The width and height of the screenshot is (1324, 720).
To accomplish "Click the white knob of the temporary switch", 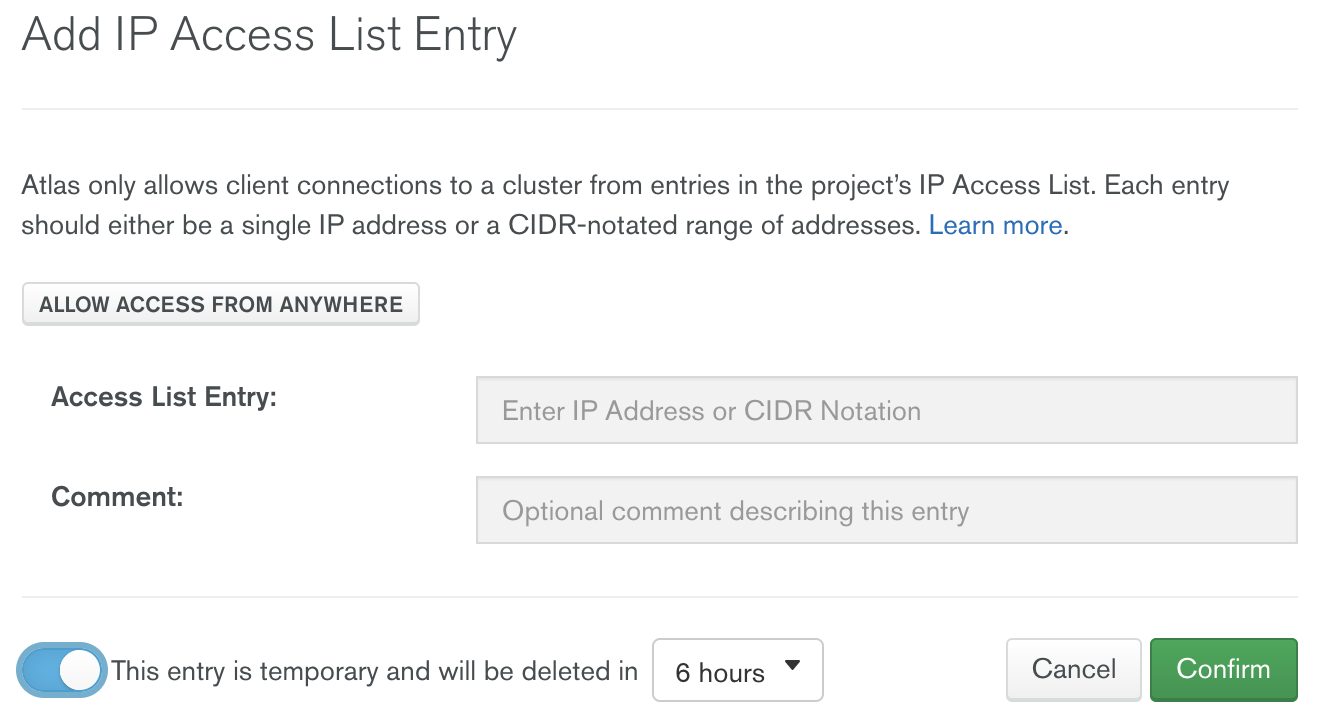I will click(80, 670).
